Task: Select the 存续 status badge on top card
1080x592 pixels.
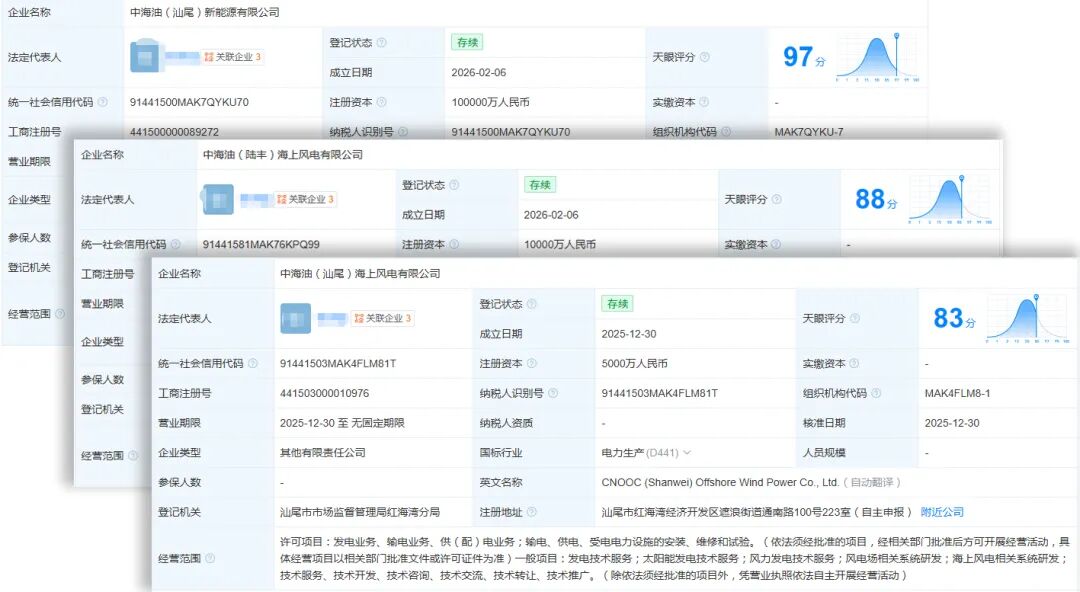Action: click(466, 42)
